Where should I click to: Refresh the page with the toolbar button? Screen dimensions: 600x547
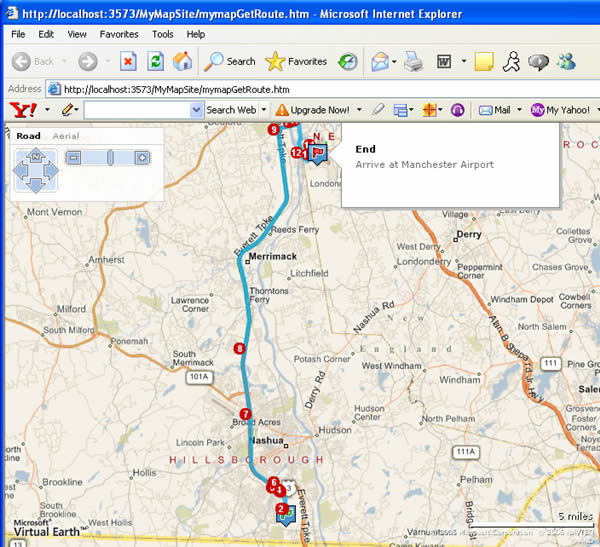click(x=155, y=61)
